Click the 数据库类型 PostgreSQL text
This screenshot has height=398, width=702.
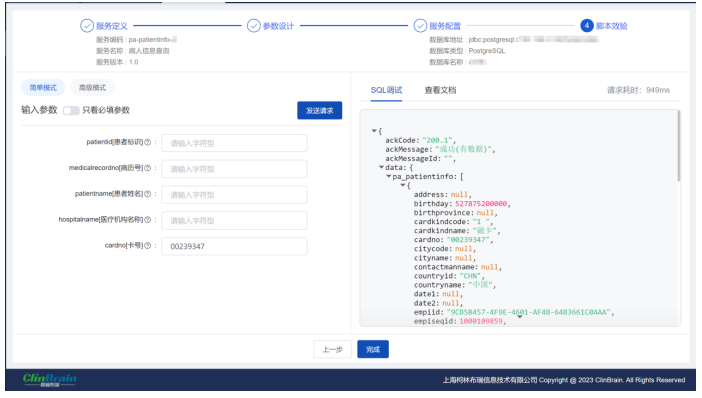pos(467,51)
